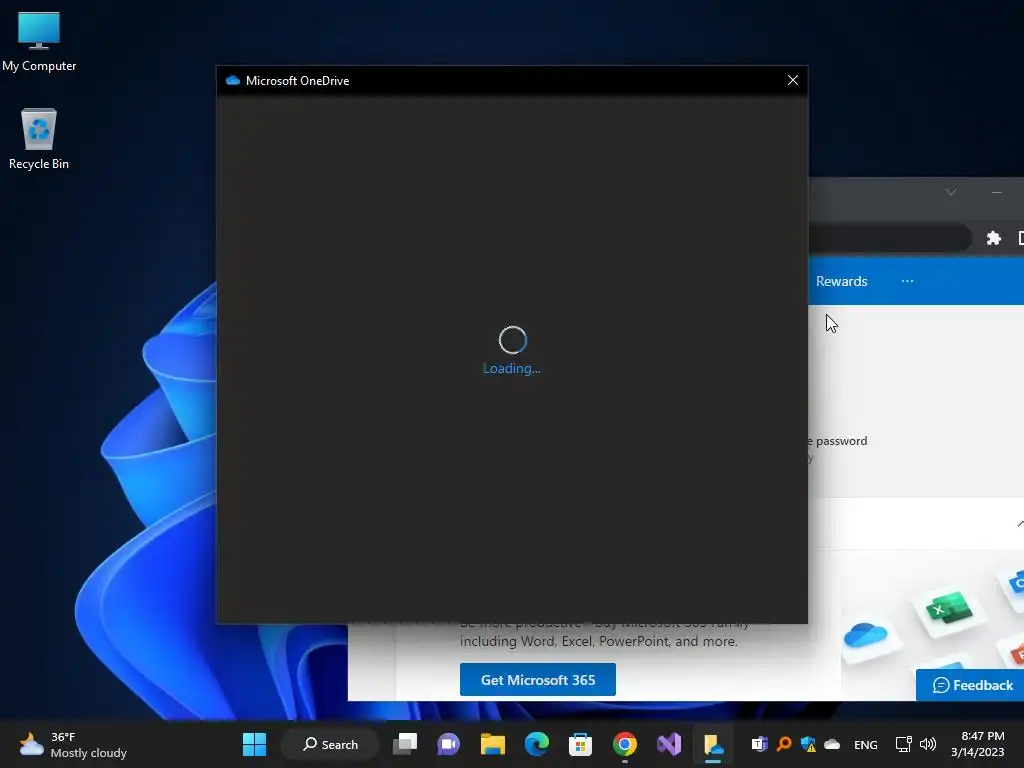Open the three-dots more menu beside Rewards
The height and width of the screenshot is (768, 1024).
click(x=907, y=281)
